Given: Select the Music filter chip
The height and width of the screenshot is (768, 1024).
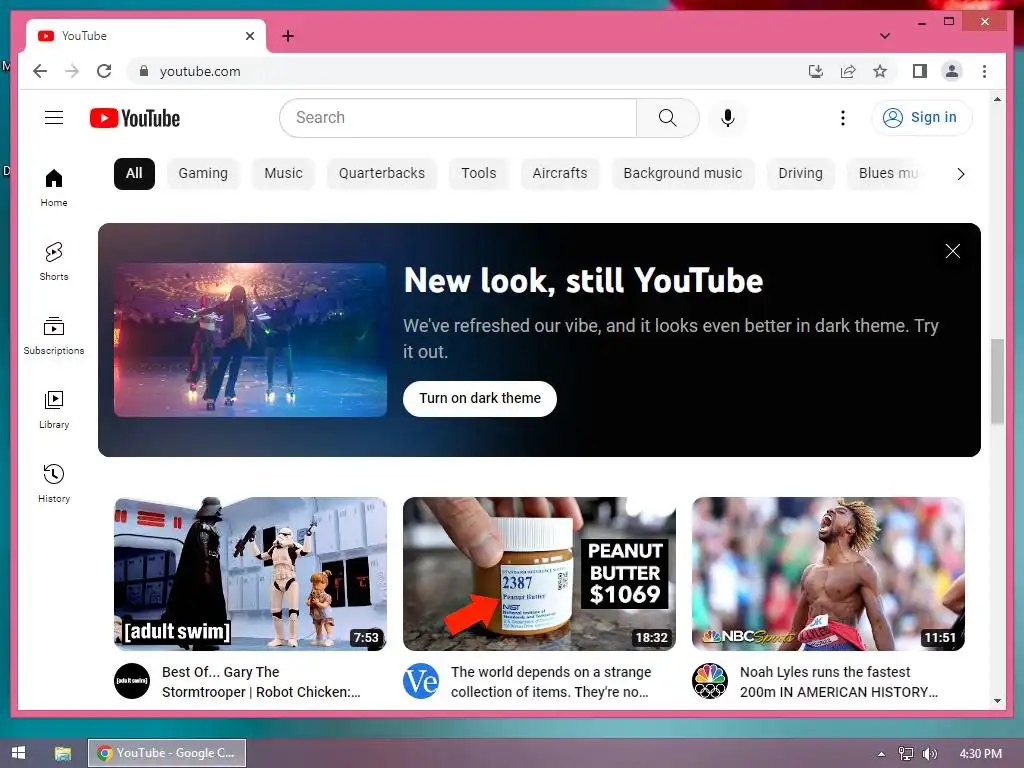Looking at the screenshot, I should [x=283, y=174].
